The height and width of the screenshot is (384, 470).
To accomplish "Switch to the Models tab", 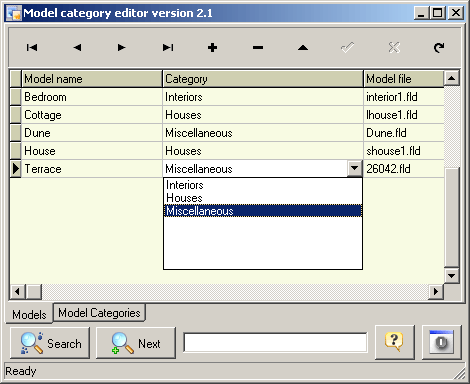I will 29,314.
